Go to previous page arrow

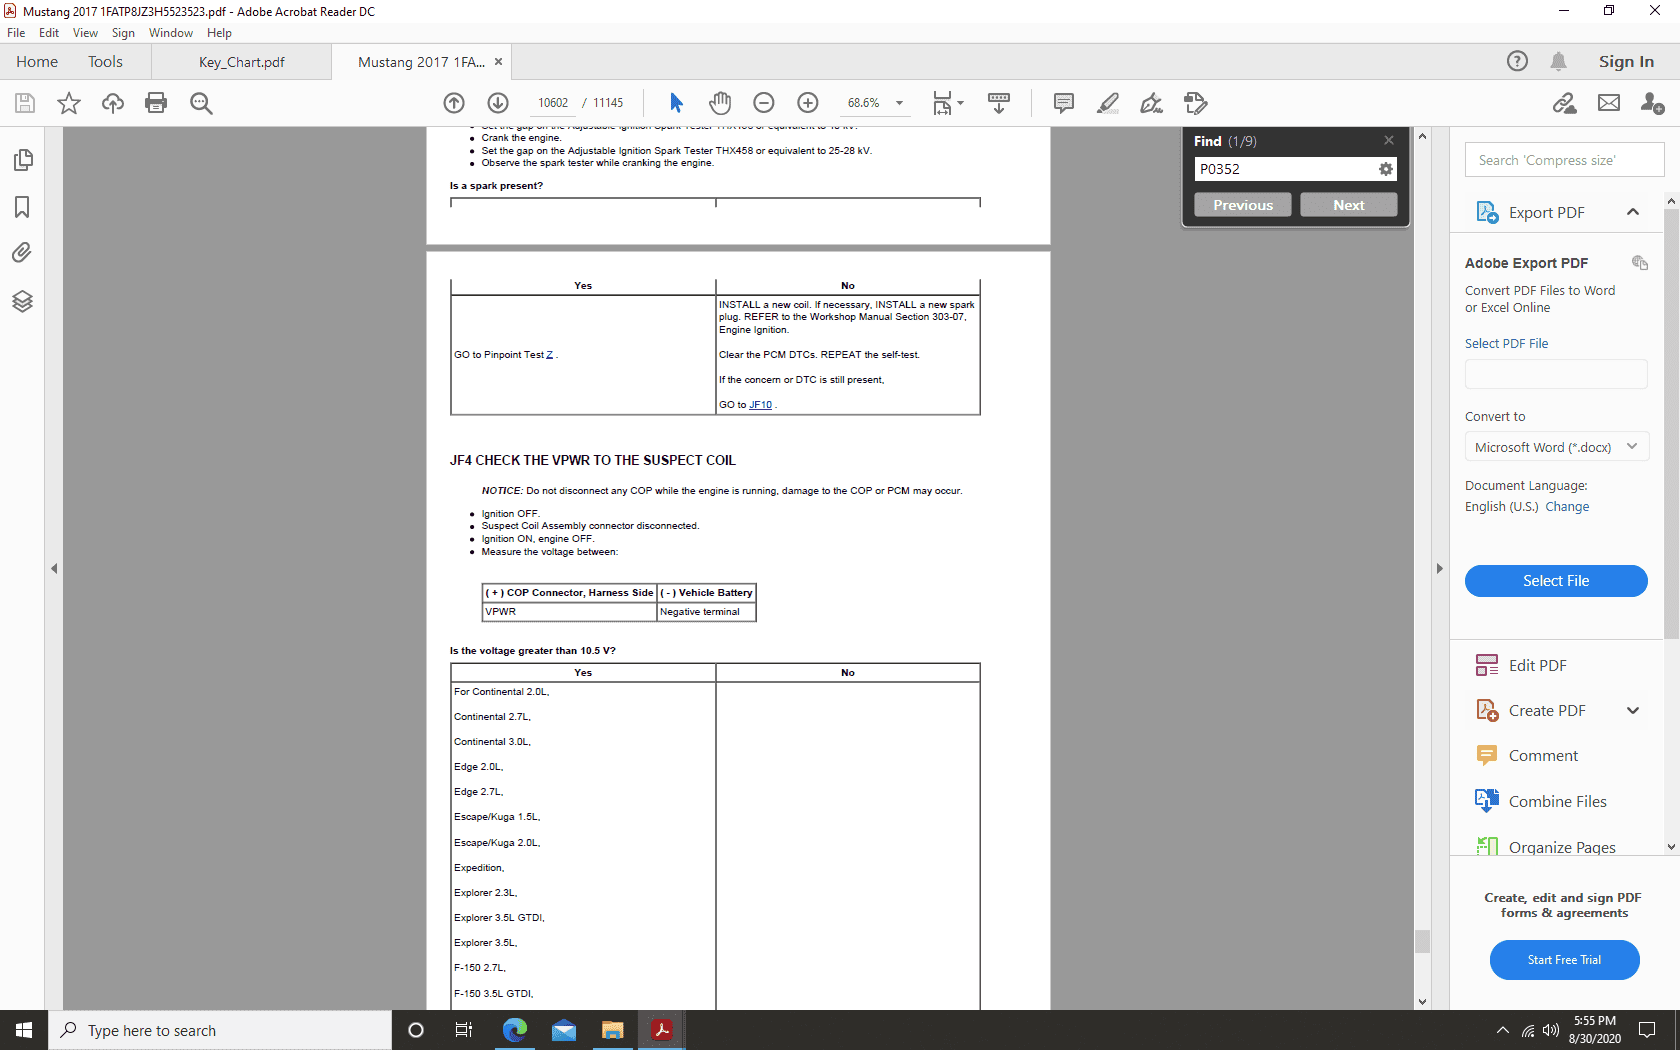coord(454,103)
